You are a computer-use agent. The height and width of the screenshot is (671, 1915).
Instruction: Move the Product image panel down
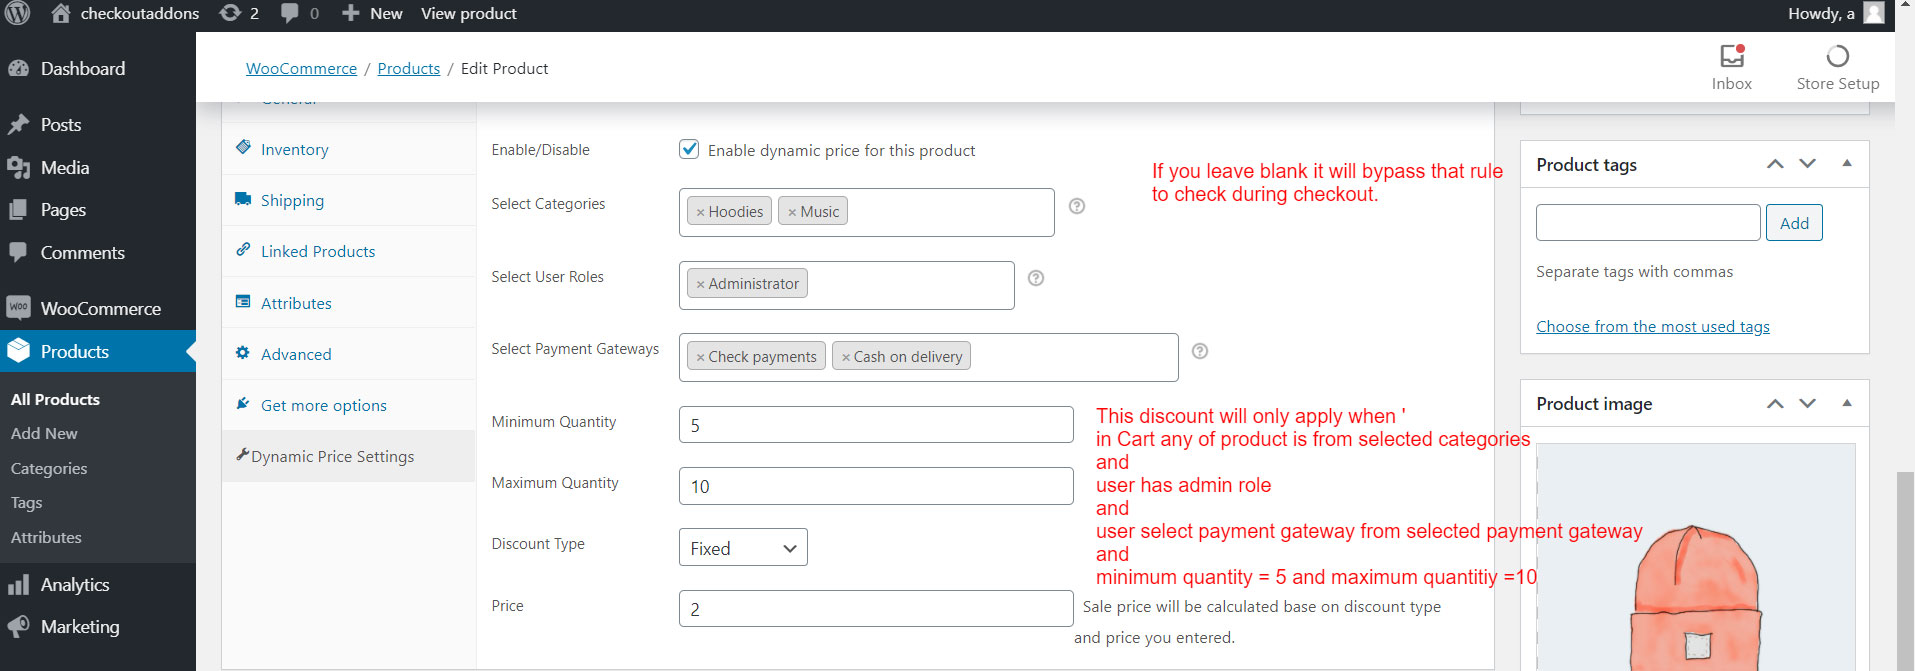pyautogui.click(x=1807, y=403)
